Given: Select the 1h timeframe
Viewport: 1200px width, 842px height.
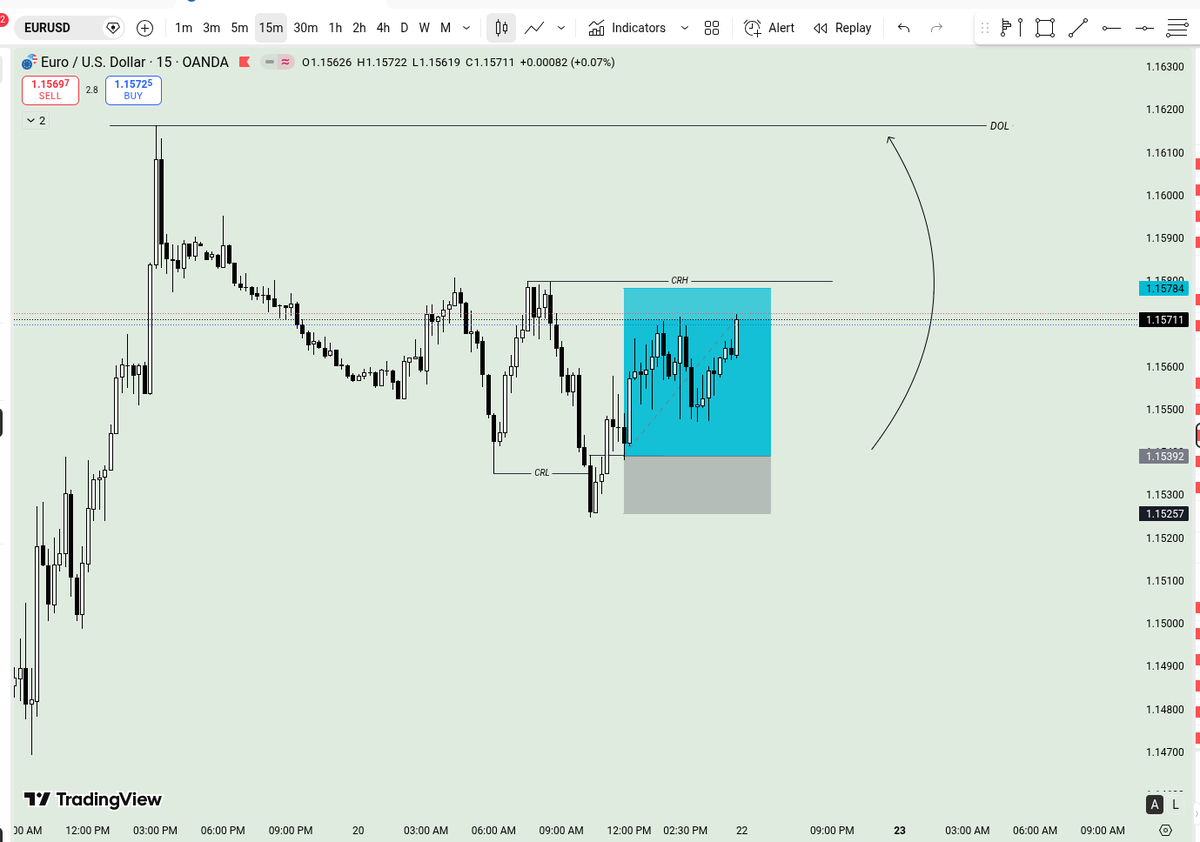Looking at the screenshot, I should click(x=335, y=28).
